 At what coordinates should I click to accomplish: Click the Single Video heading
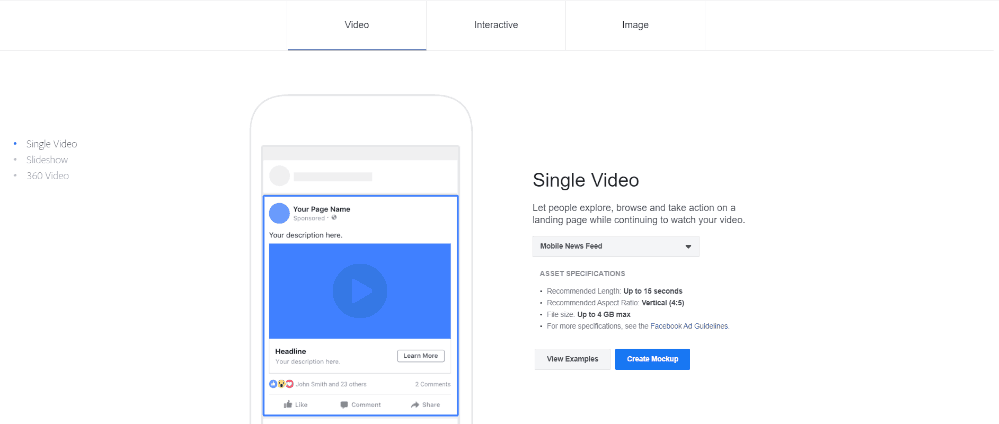pyautogui.click(x=586, y=180)
